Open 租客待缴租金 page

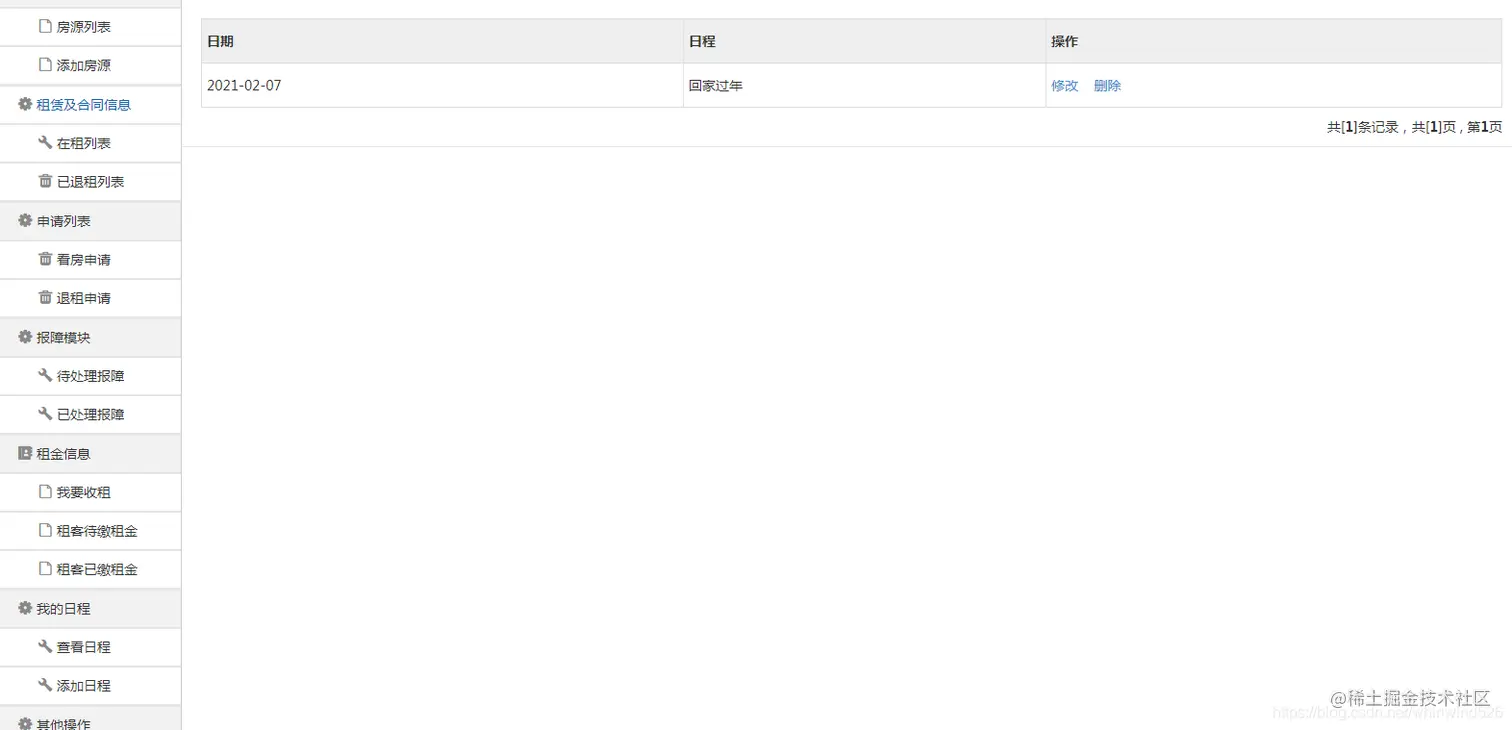coord(90,530)
